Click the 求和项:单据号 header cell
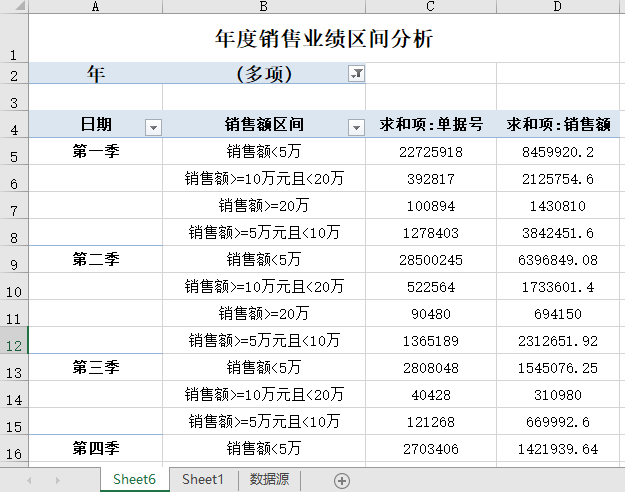625x492 pixels. [x=431, y=125]
